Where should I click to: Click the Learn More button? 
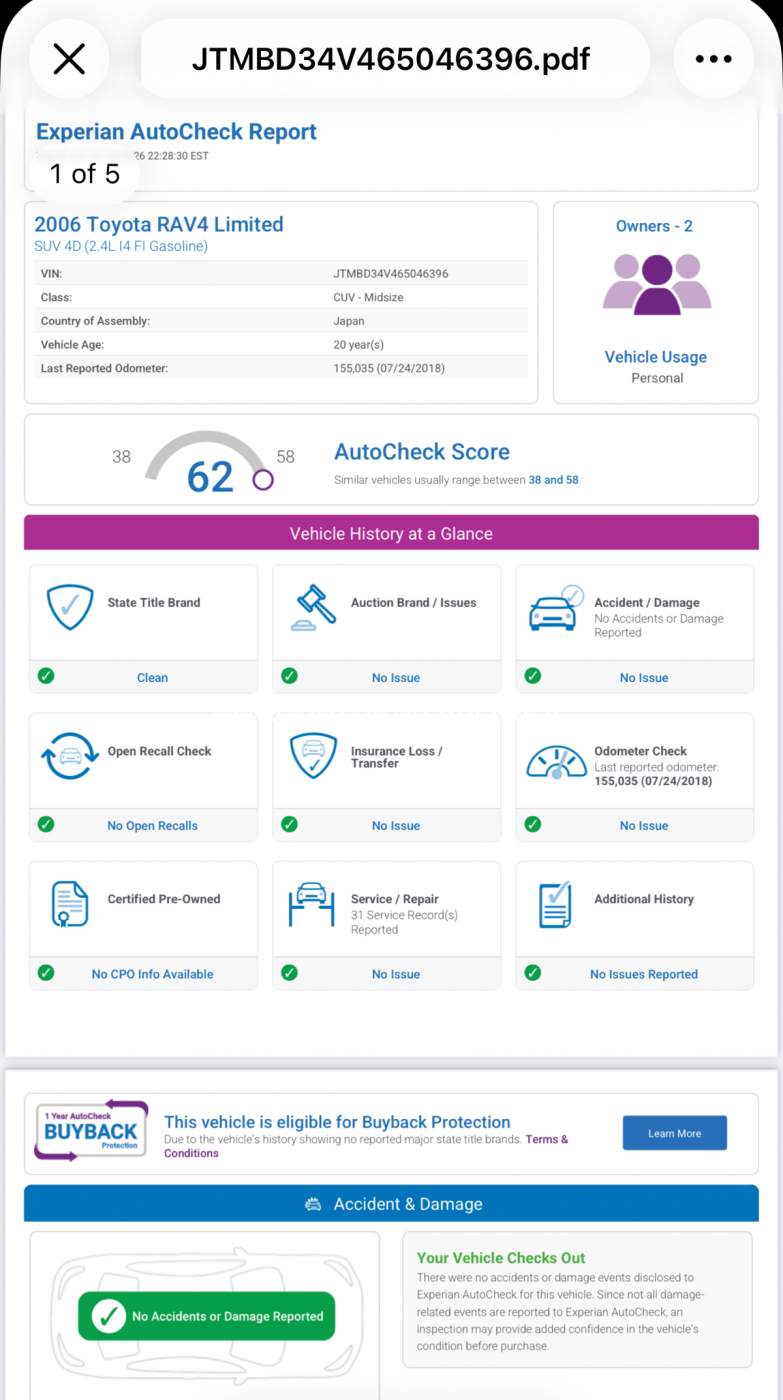(674, 1133)
